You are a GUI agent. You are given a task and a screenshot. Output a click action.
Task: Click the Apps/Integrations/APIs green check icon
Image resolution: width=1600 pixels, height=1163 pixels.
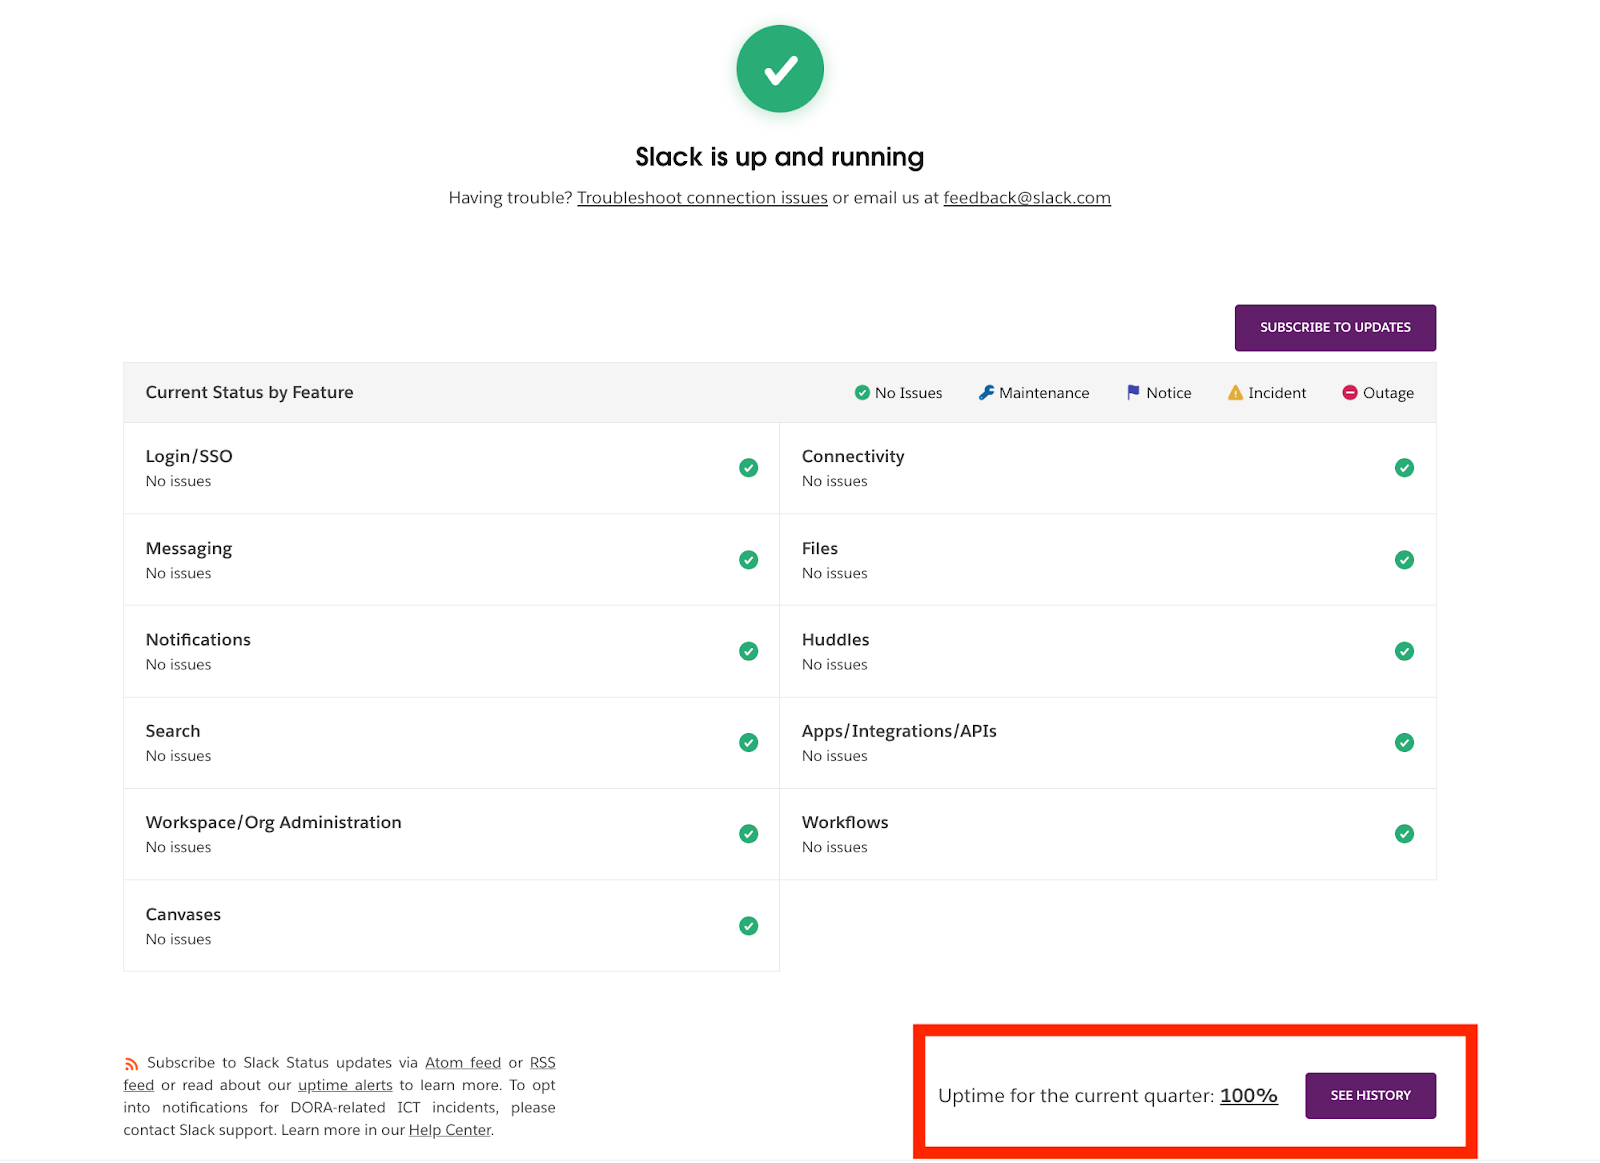pyautogui.click(x=1404, y=742)
